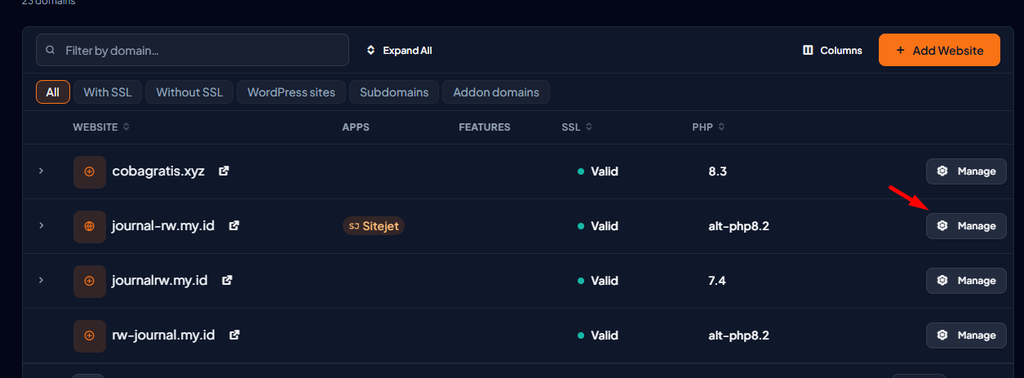Click the Sitejet app badge

pyautogui.click(x=374, y=226)
